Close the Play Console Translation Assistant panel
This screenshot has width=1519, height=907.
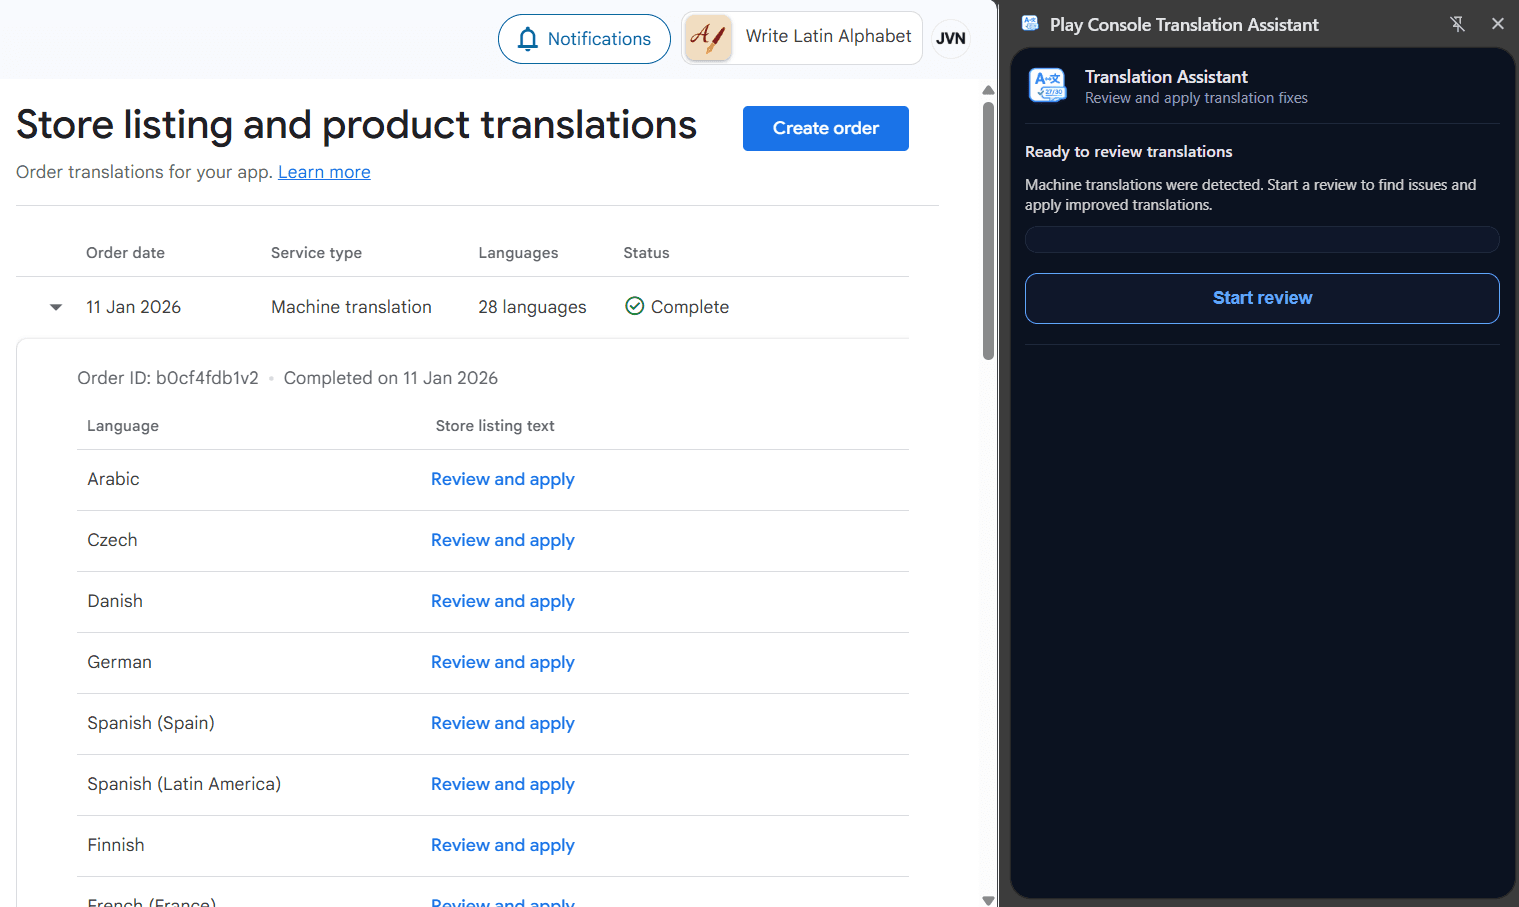(x=1497, y=23)
